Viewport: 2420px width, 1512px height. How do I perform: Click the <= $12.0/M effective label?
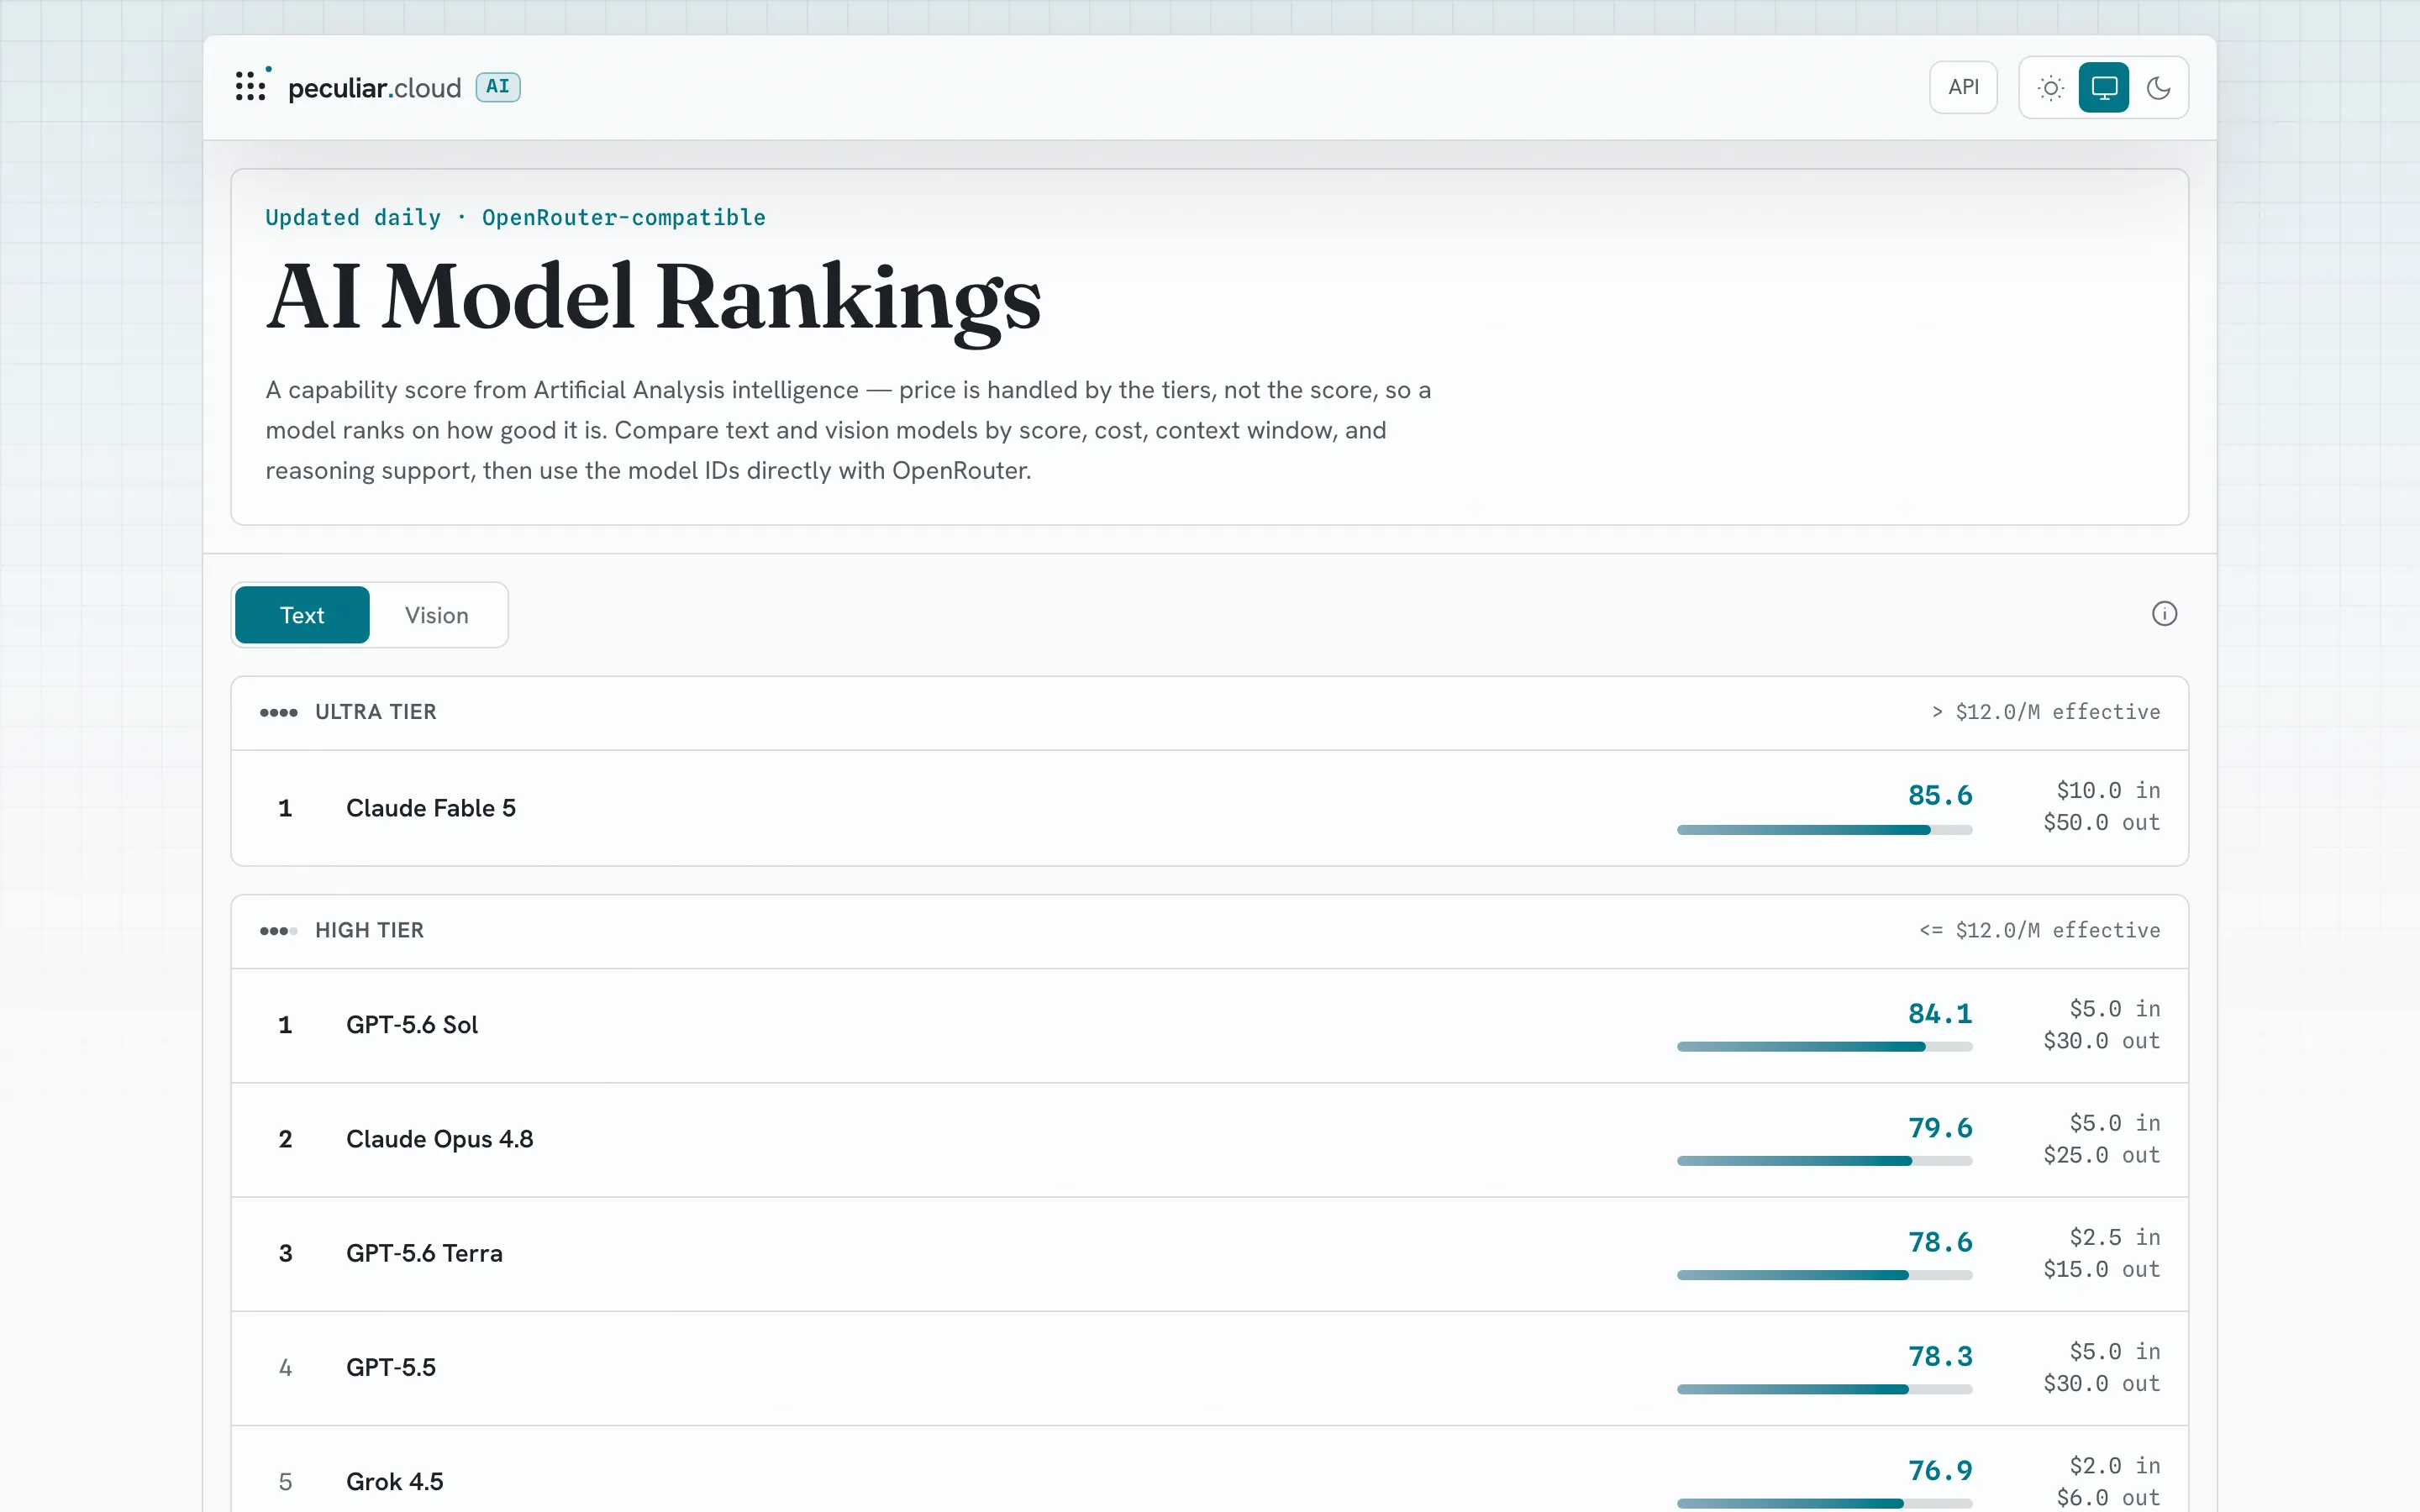point(2039,930)
